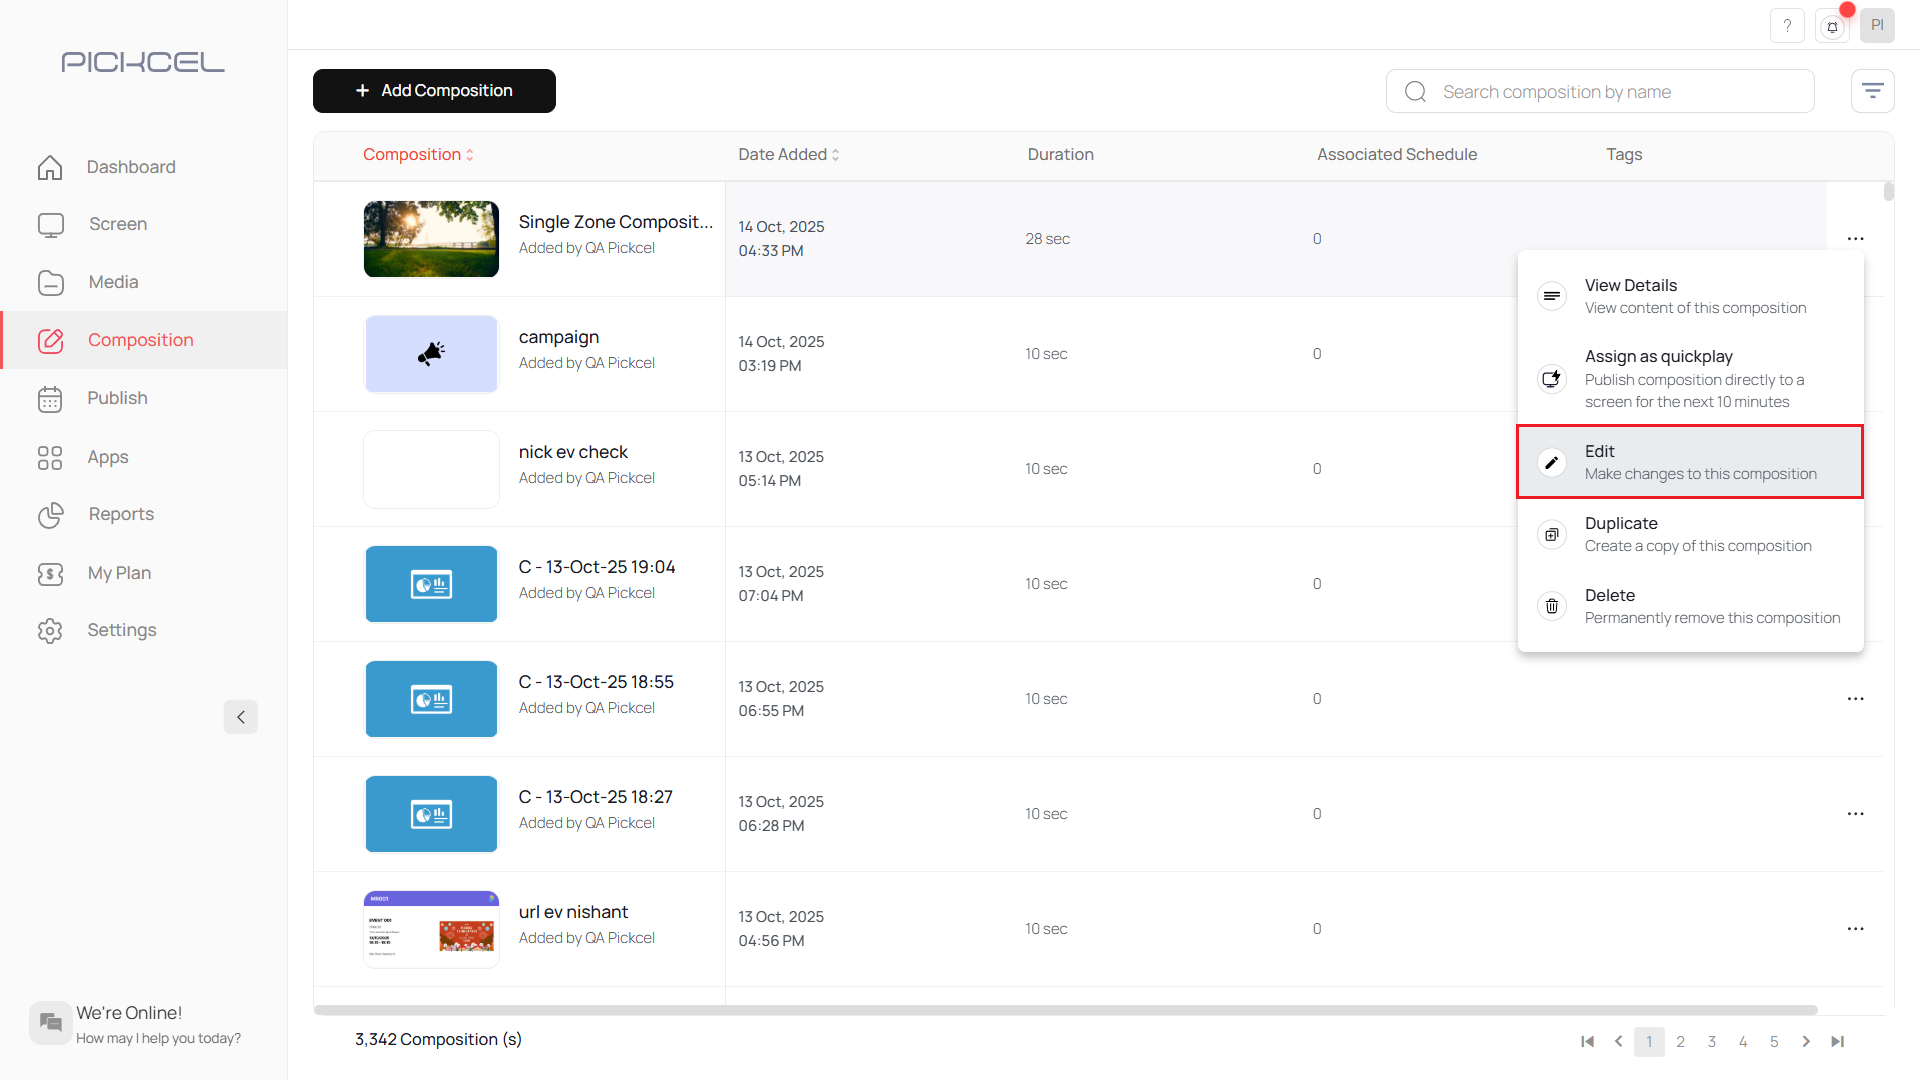
Task: Collapse the sidebar with the chevron
Action: point(240,717)
